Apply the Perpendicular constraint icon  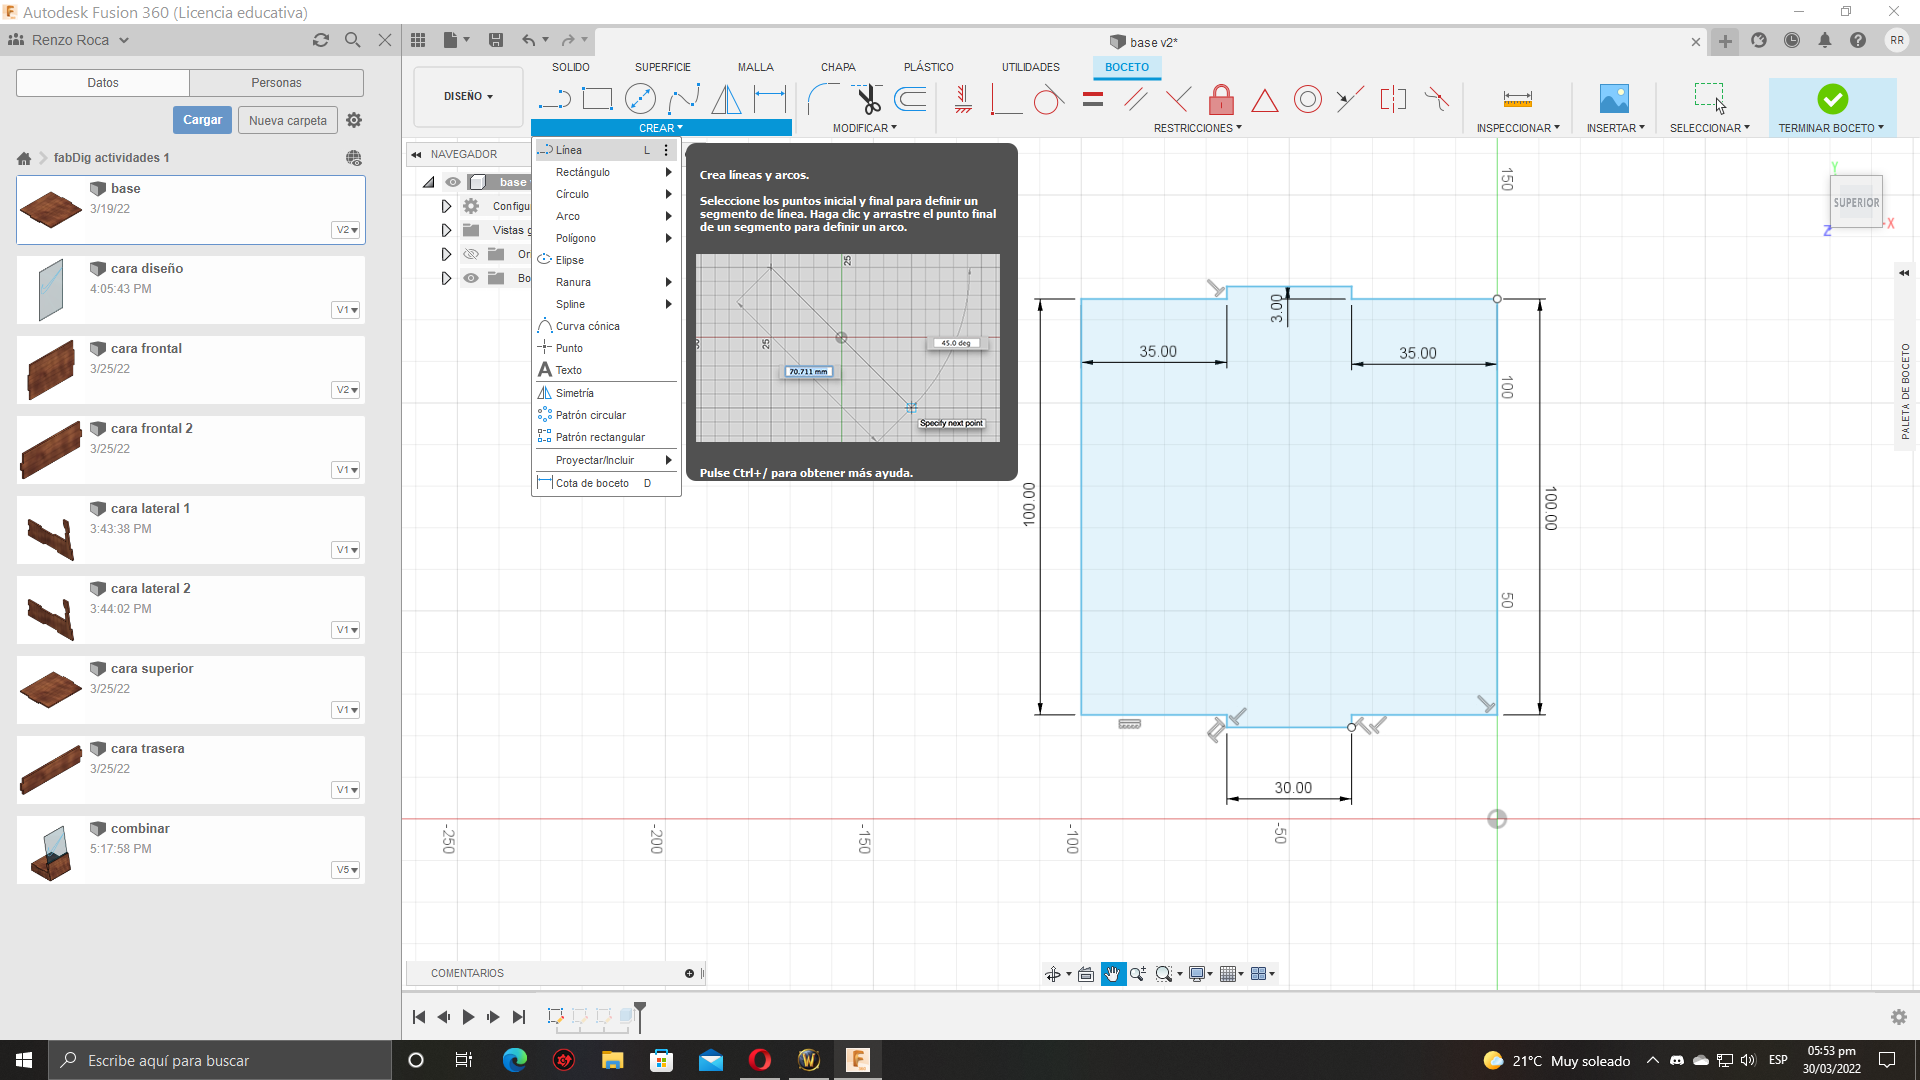pos(1179,99)
